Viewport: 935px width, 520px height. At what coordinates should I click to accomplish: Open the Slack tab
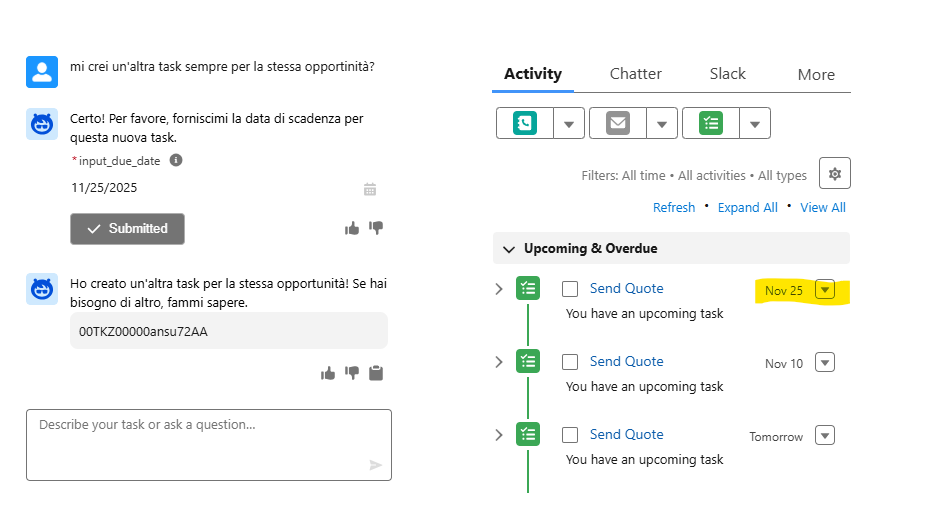[728, 74]
